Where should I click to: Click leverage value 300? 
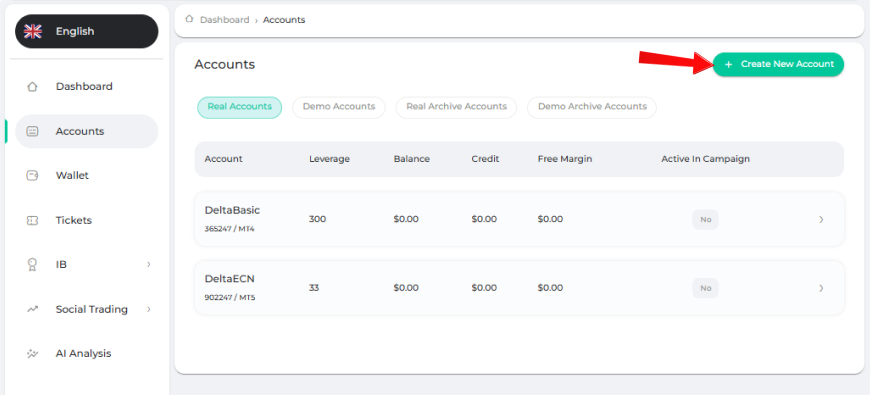pyautogui.click(x=317, y=219)
